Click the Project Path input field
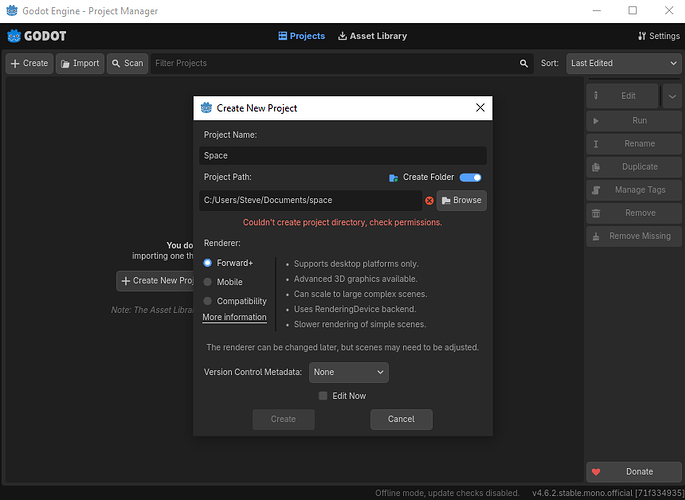 [311, 200]
